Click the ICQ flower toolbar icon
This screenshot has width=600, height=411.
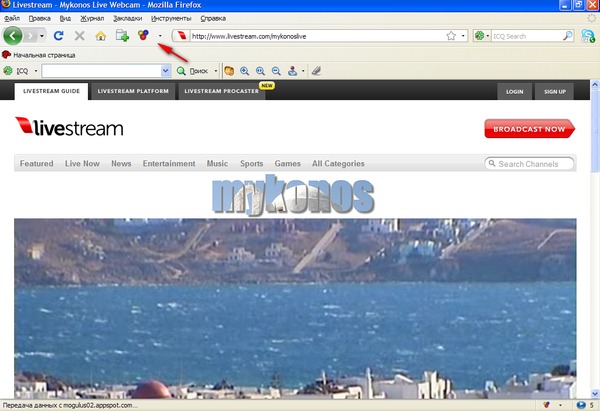point(8,71)
